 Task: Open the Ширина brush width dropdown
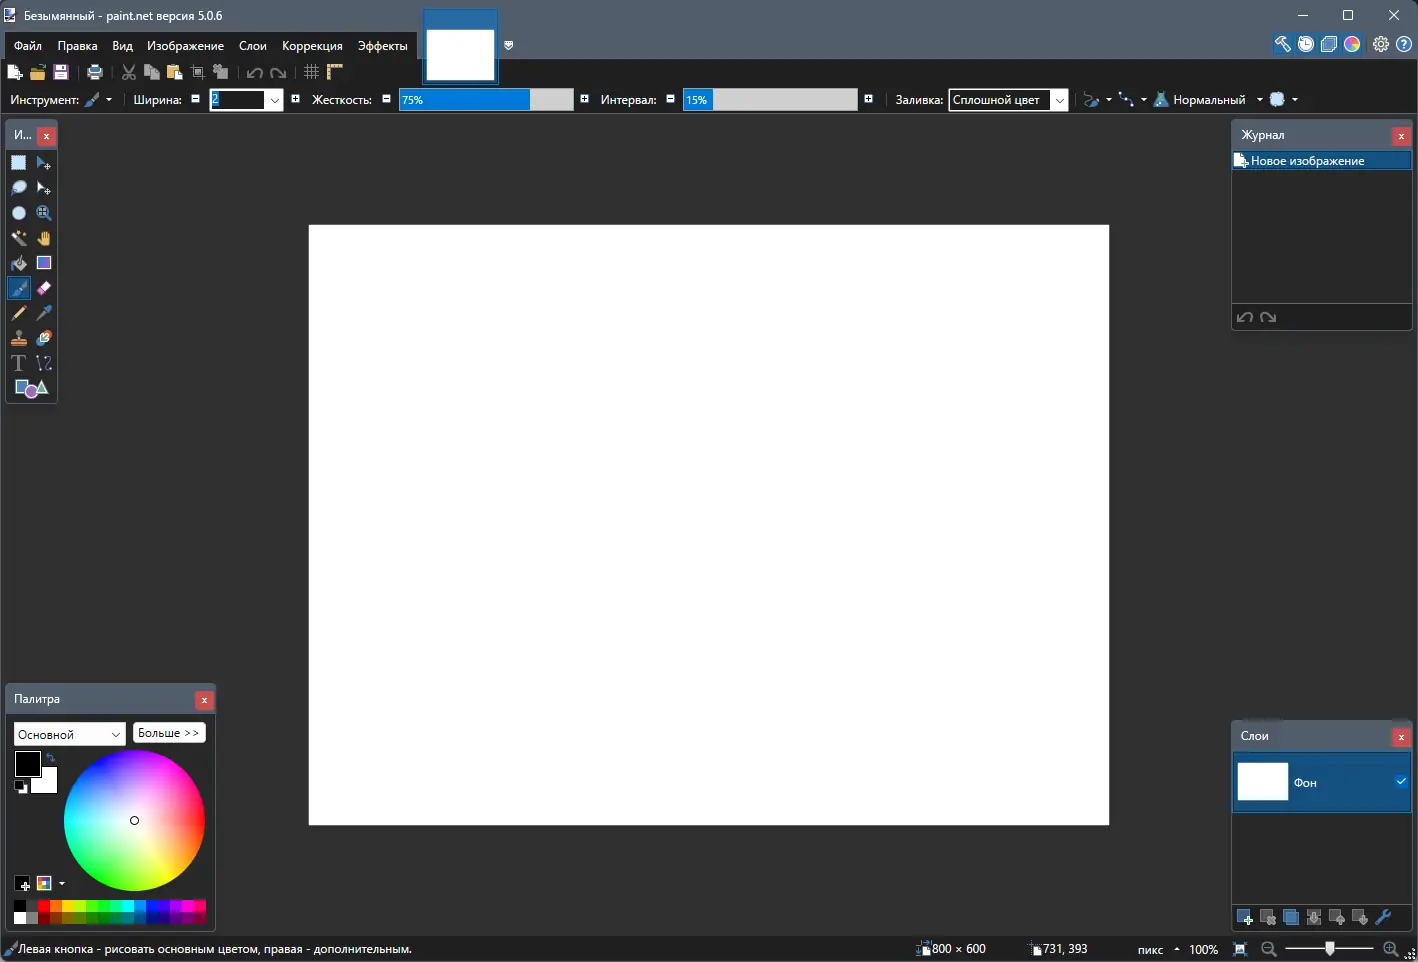click(x=274, y=100)
